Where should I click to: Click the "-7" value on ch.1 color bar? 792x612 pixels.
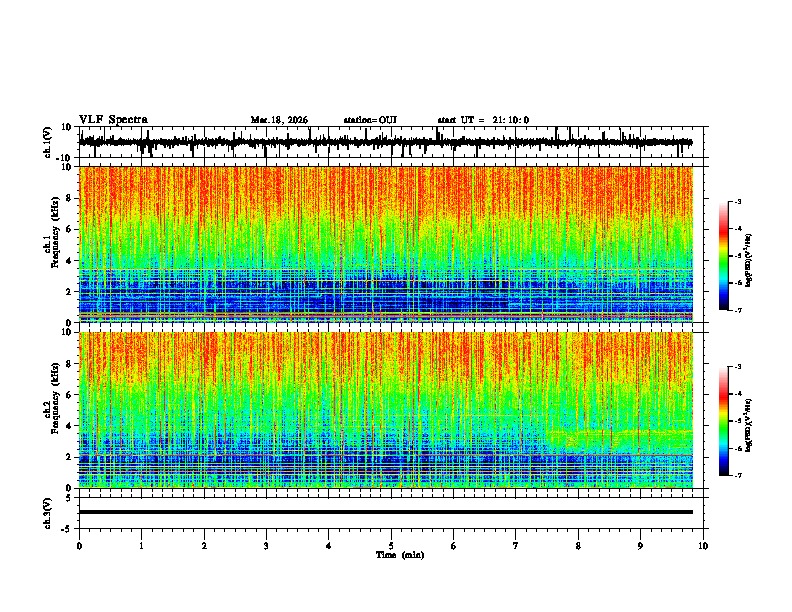(737, 310)
